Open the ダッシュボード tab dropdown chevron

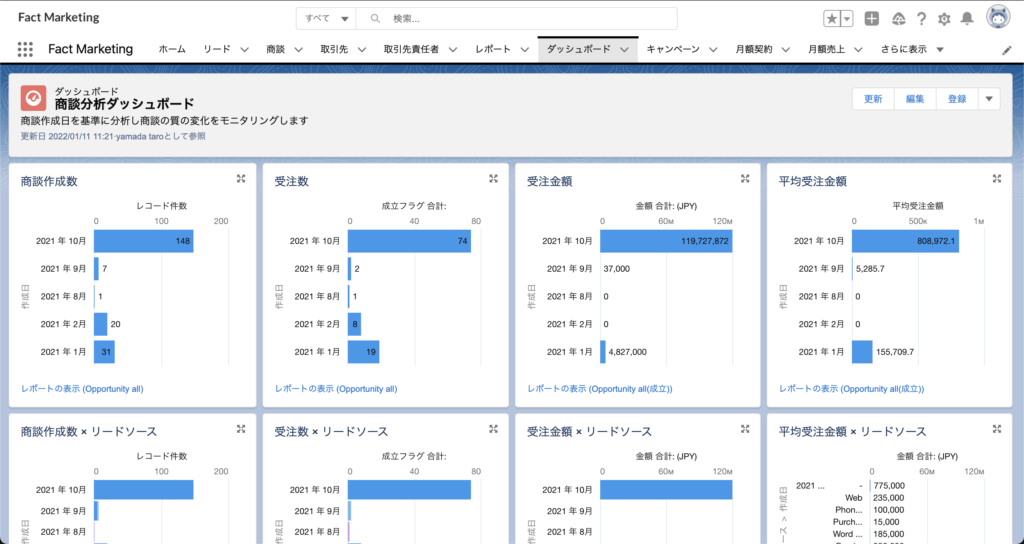(x=625, y=50)
